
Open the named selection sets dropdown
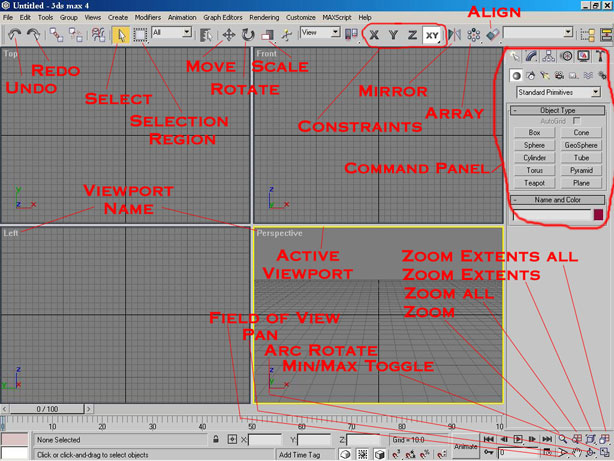tap(538, 33)
